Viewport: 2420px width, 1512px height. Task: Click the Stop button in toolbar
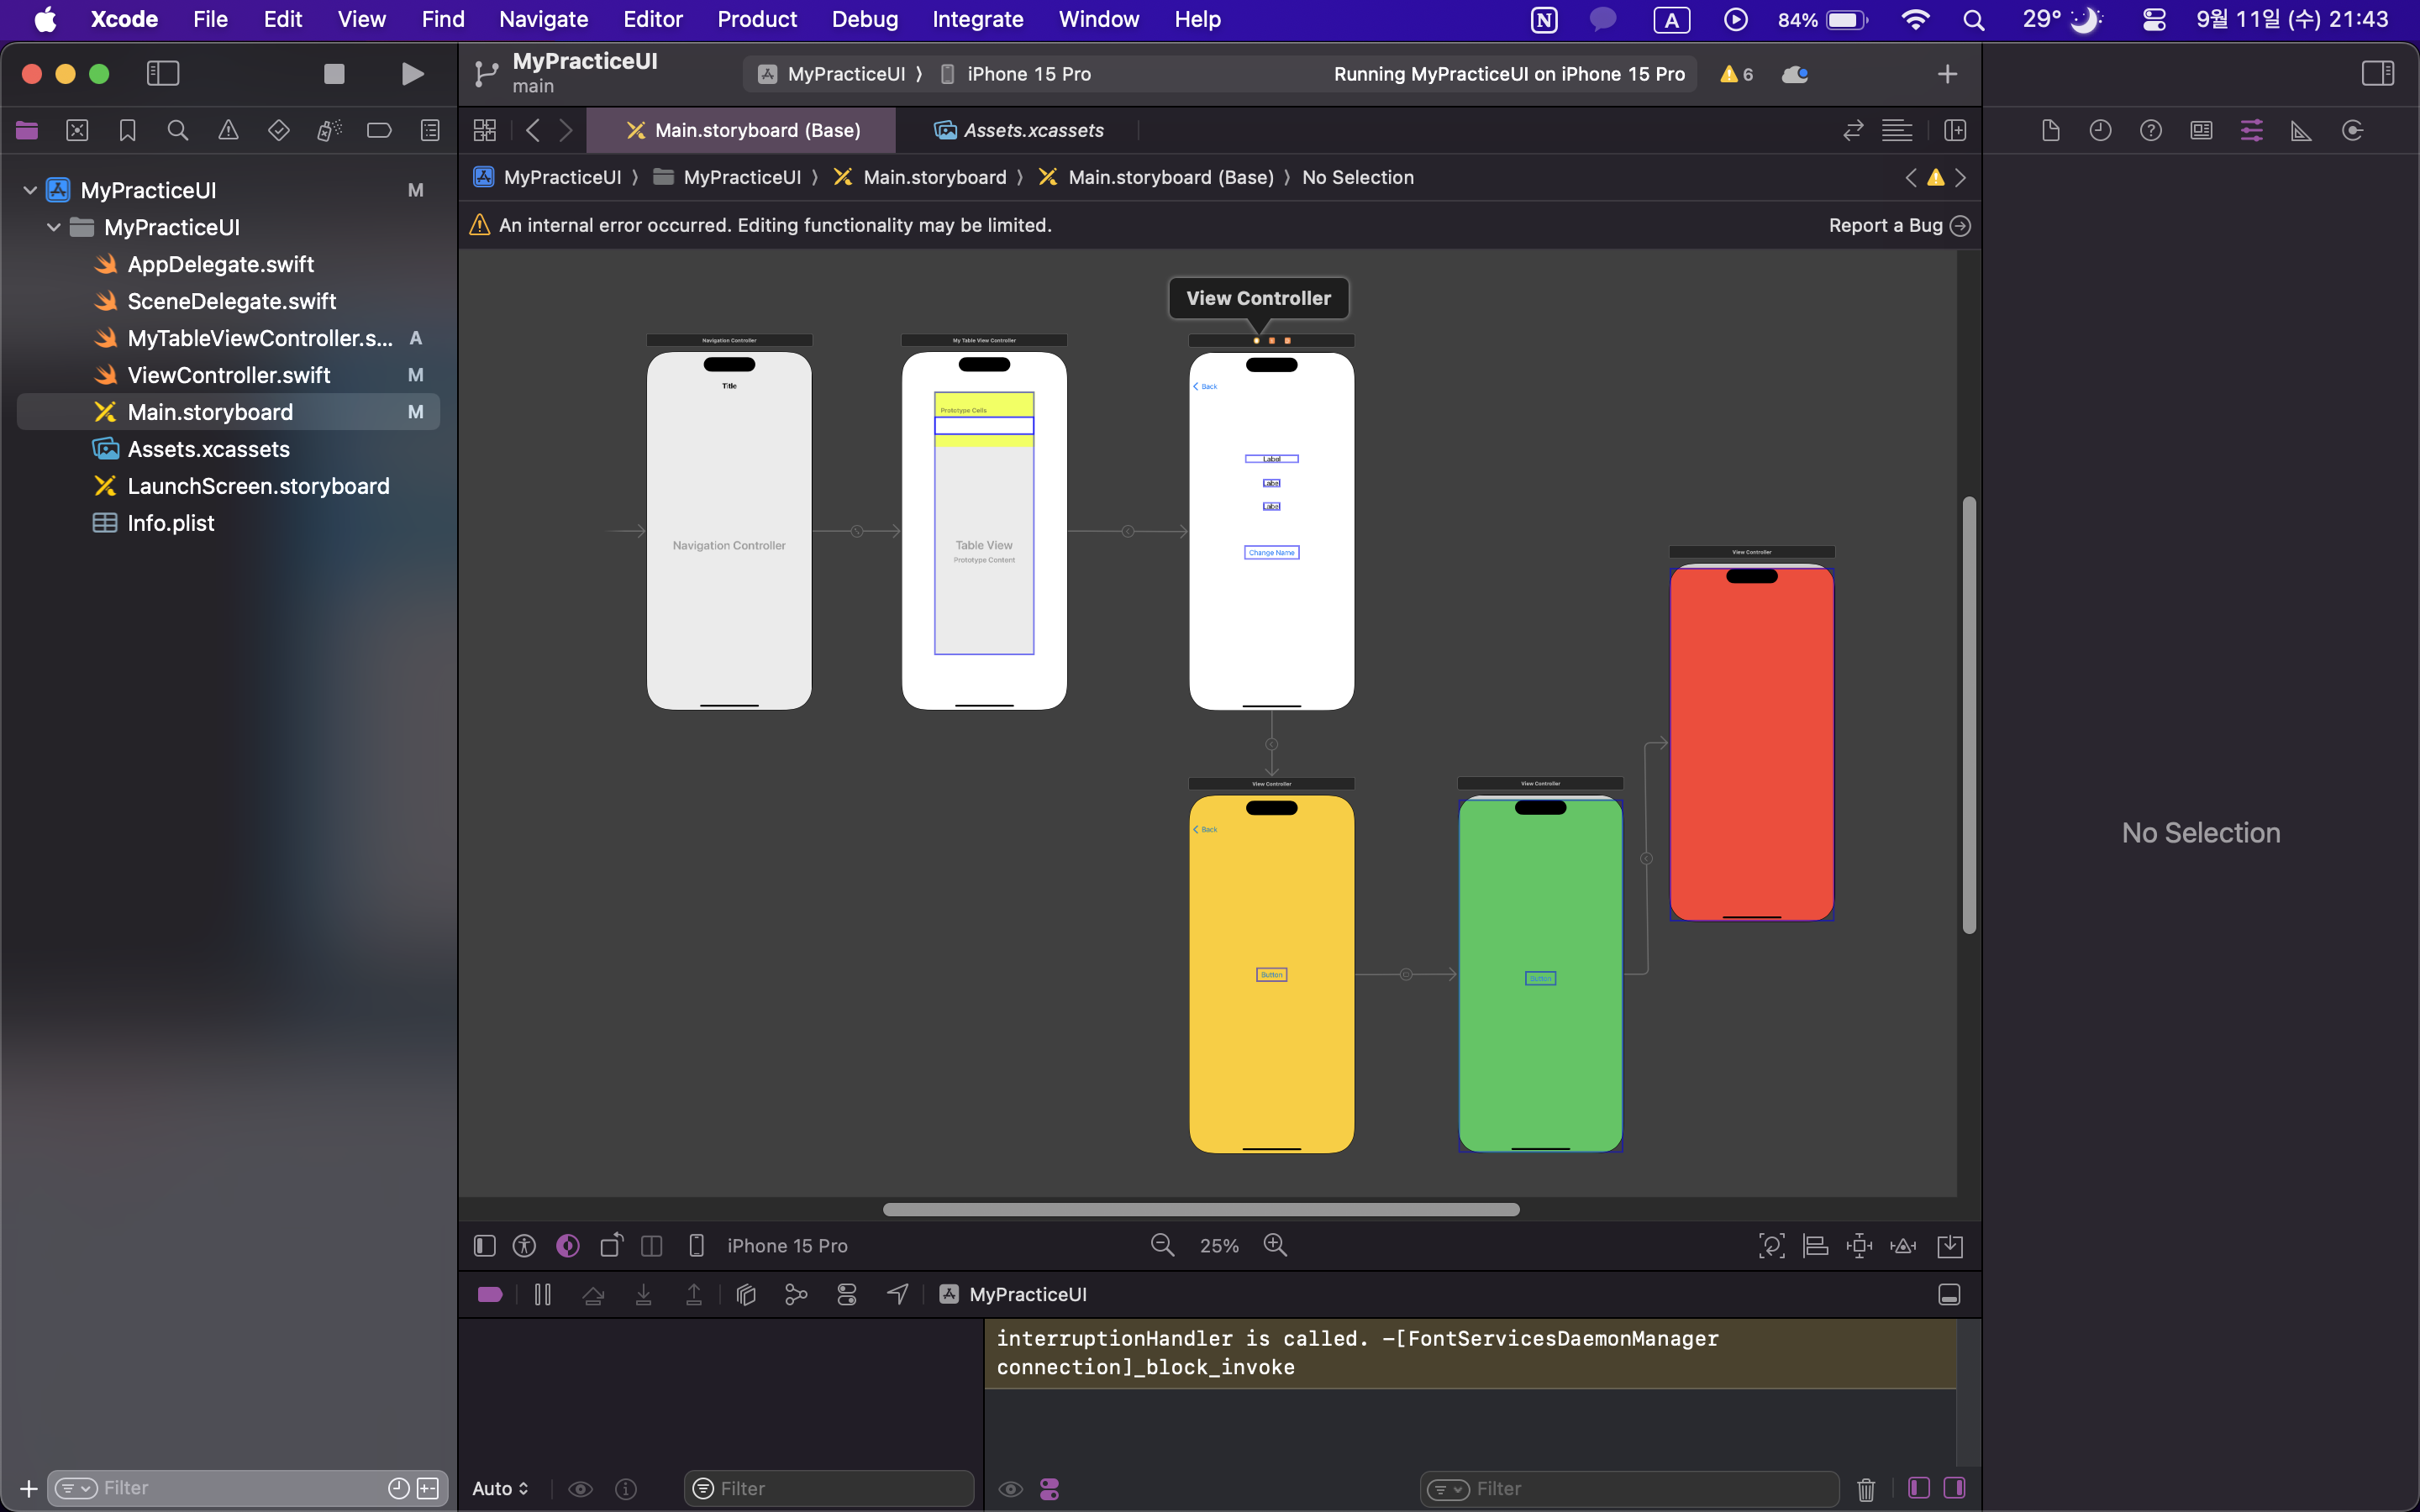tap(334, 74)
